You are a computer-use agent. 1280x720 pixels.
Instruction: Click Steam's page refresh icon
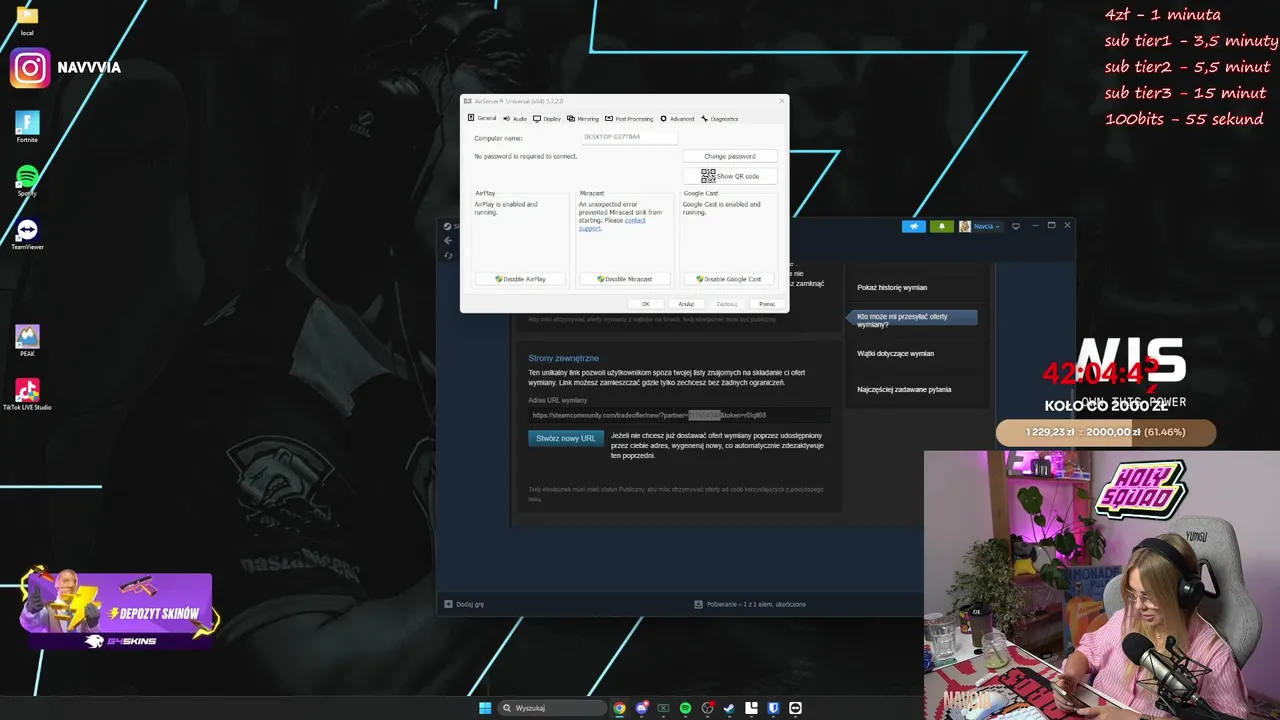click(448, 255)
